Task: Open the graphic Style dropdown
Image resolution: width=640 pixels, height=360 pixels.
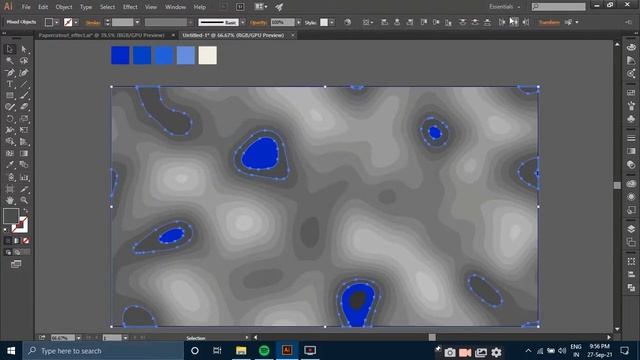Action: tap(331, 22)
